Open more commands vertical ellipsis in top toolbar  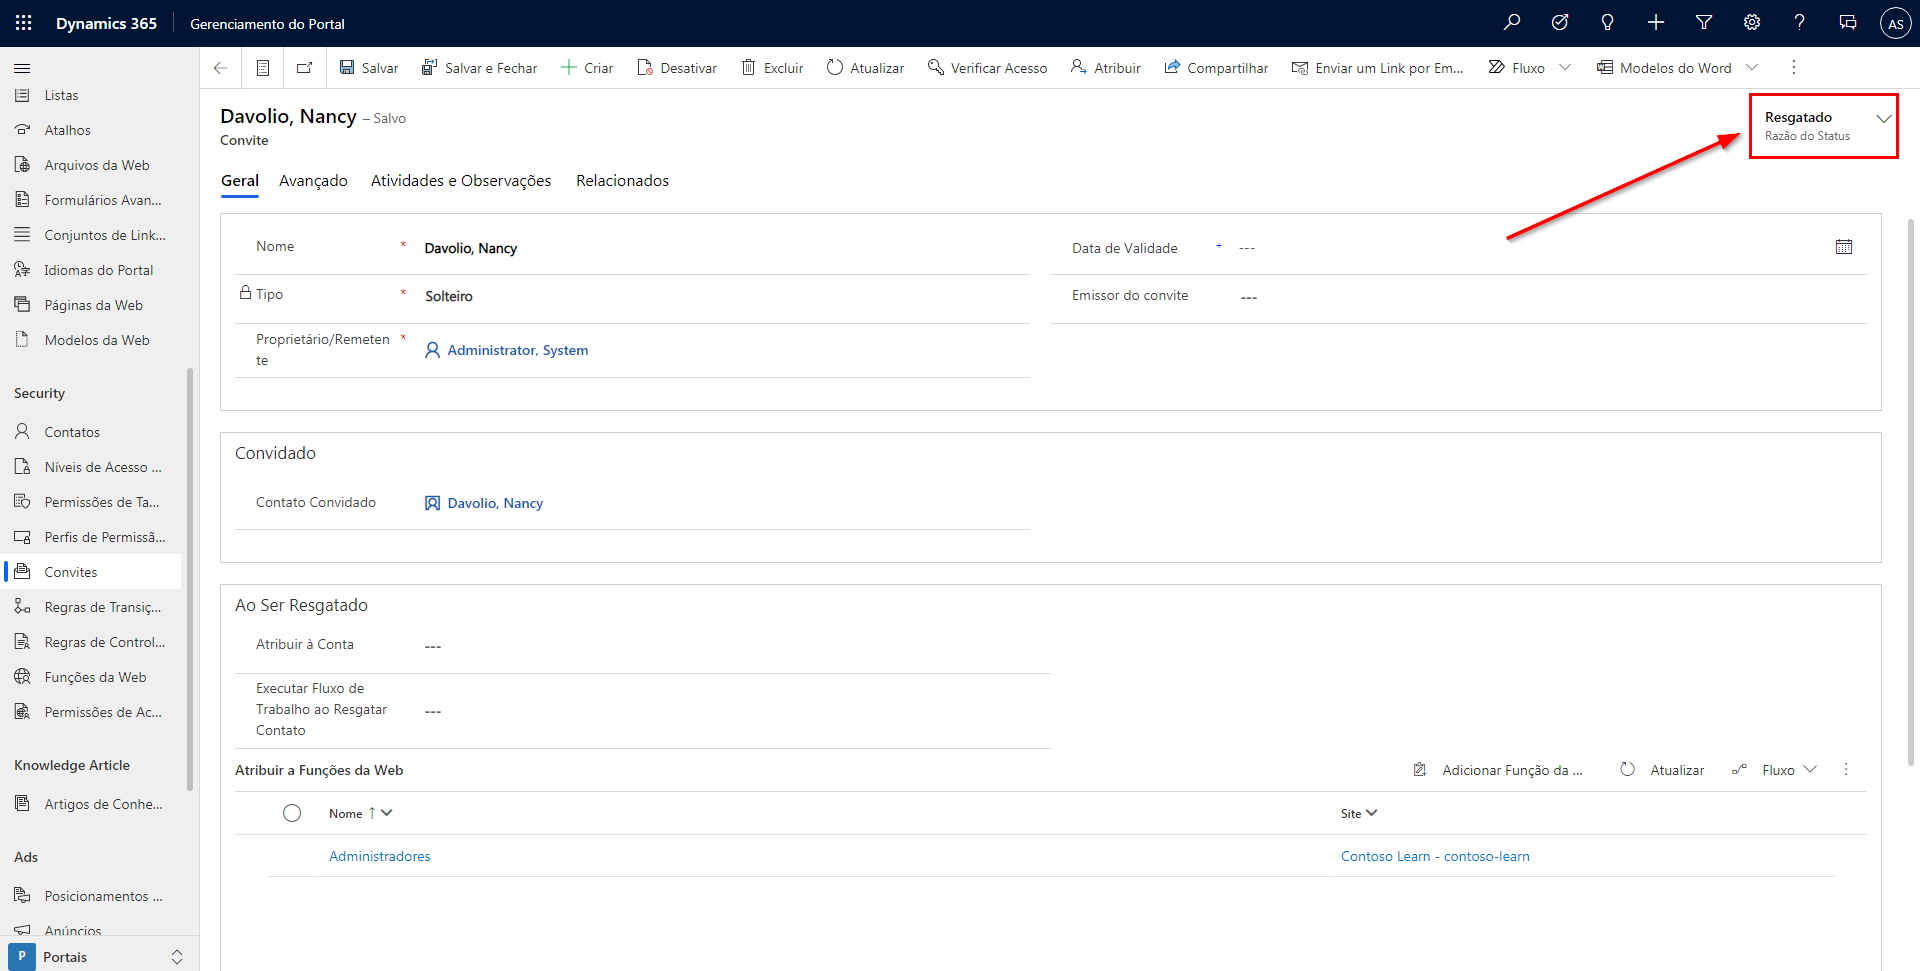(1793, 68)
